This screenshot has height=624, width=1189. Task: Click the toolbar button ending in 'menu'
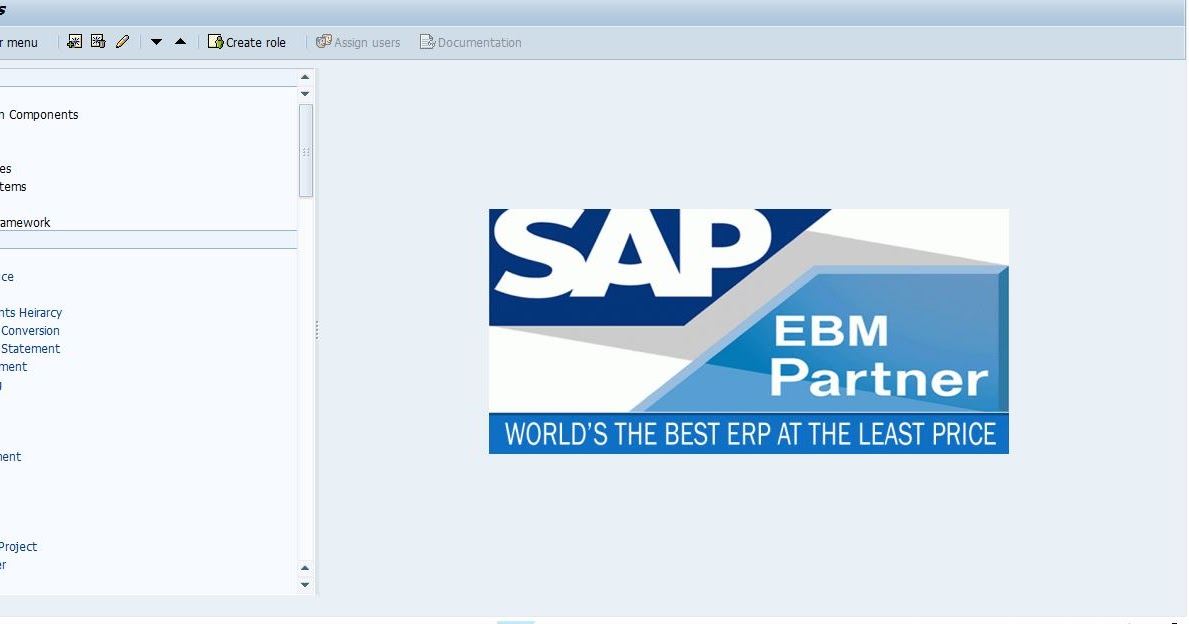[19, 42]
